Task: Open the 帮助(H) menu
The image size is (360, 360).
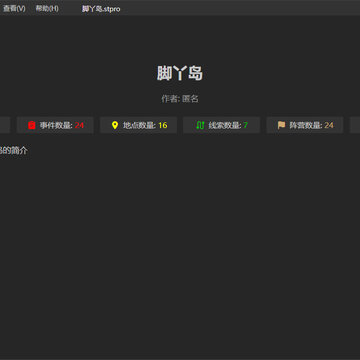Action: click(x=47, y=9)
